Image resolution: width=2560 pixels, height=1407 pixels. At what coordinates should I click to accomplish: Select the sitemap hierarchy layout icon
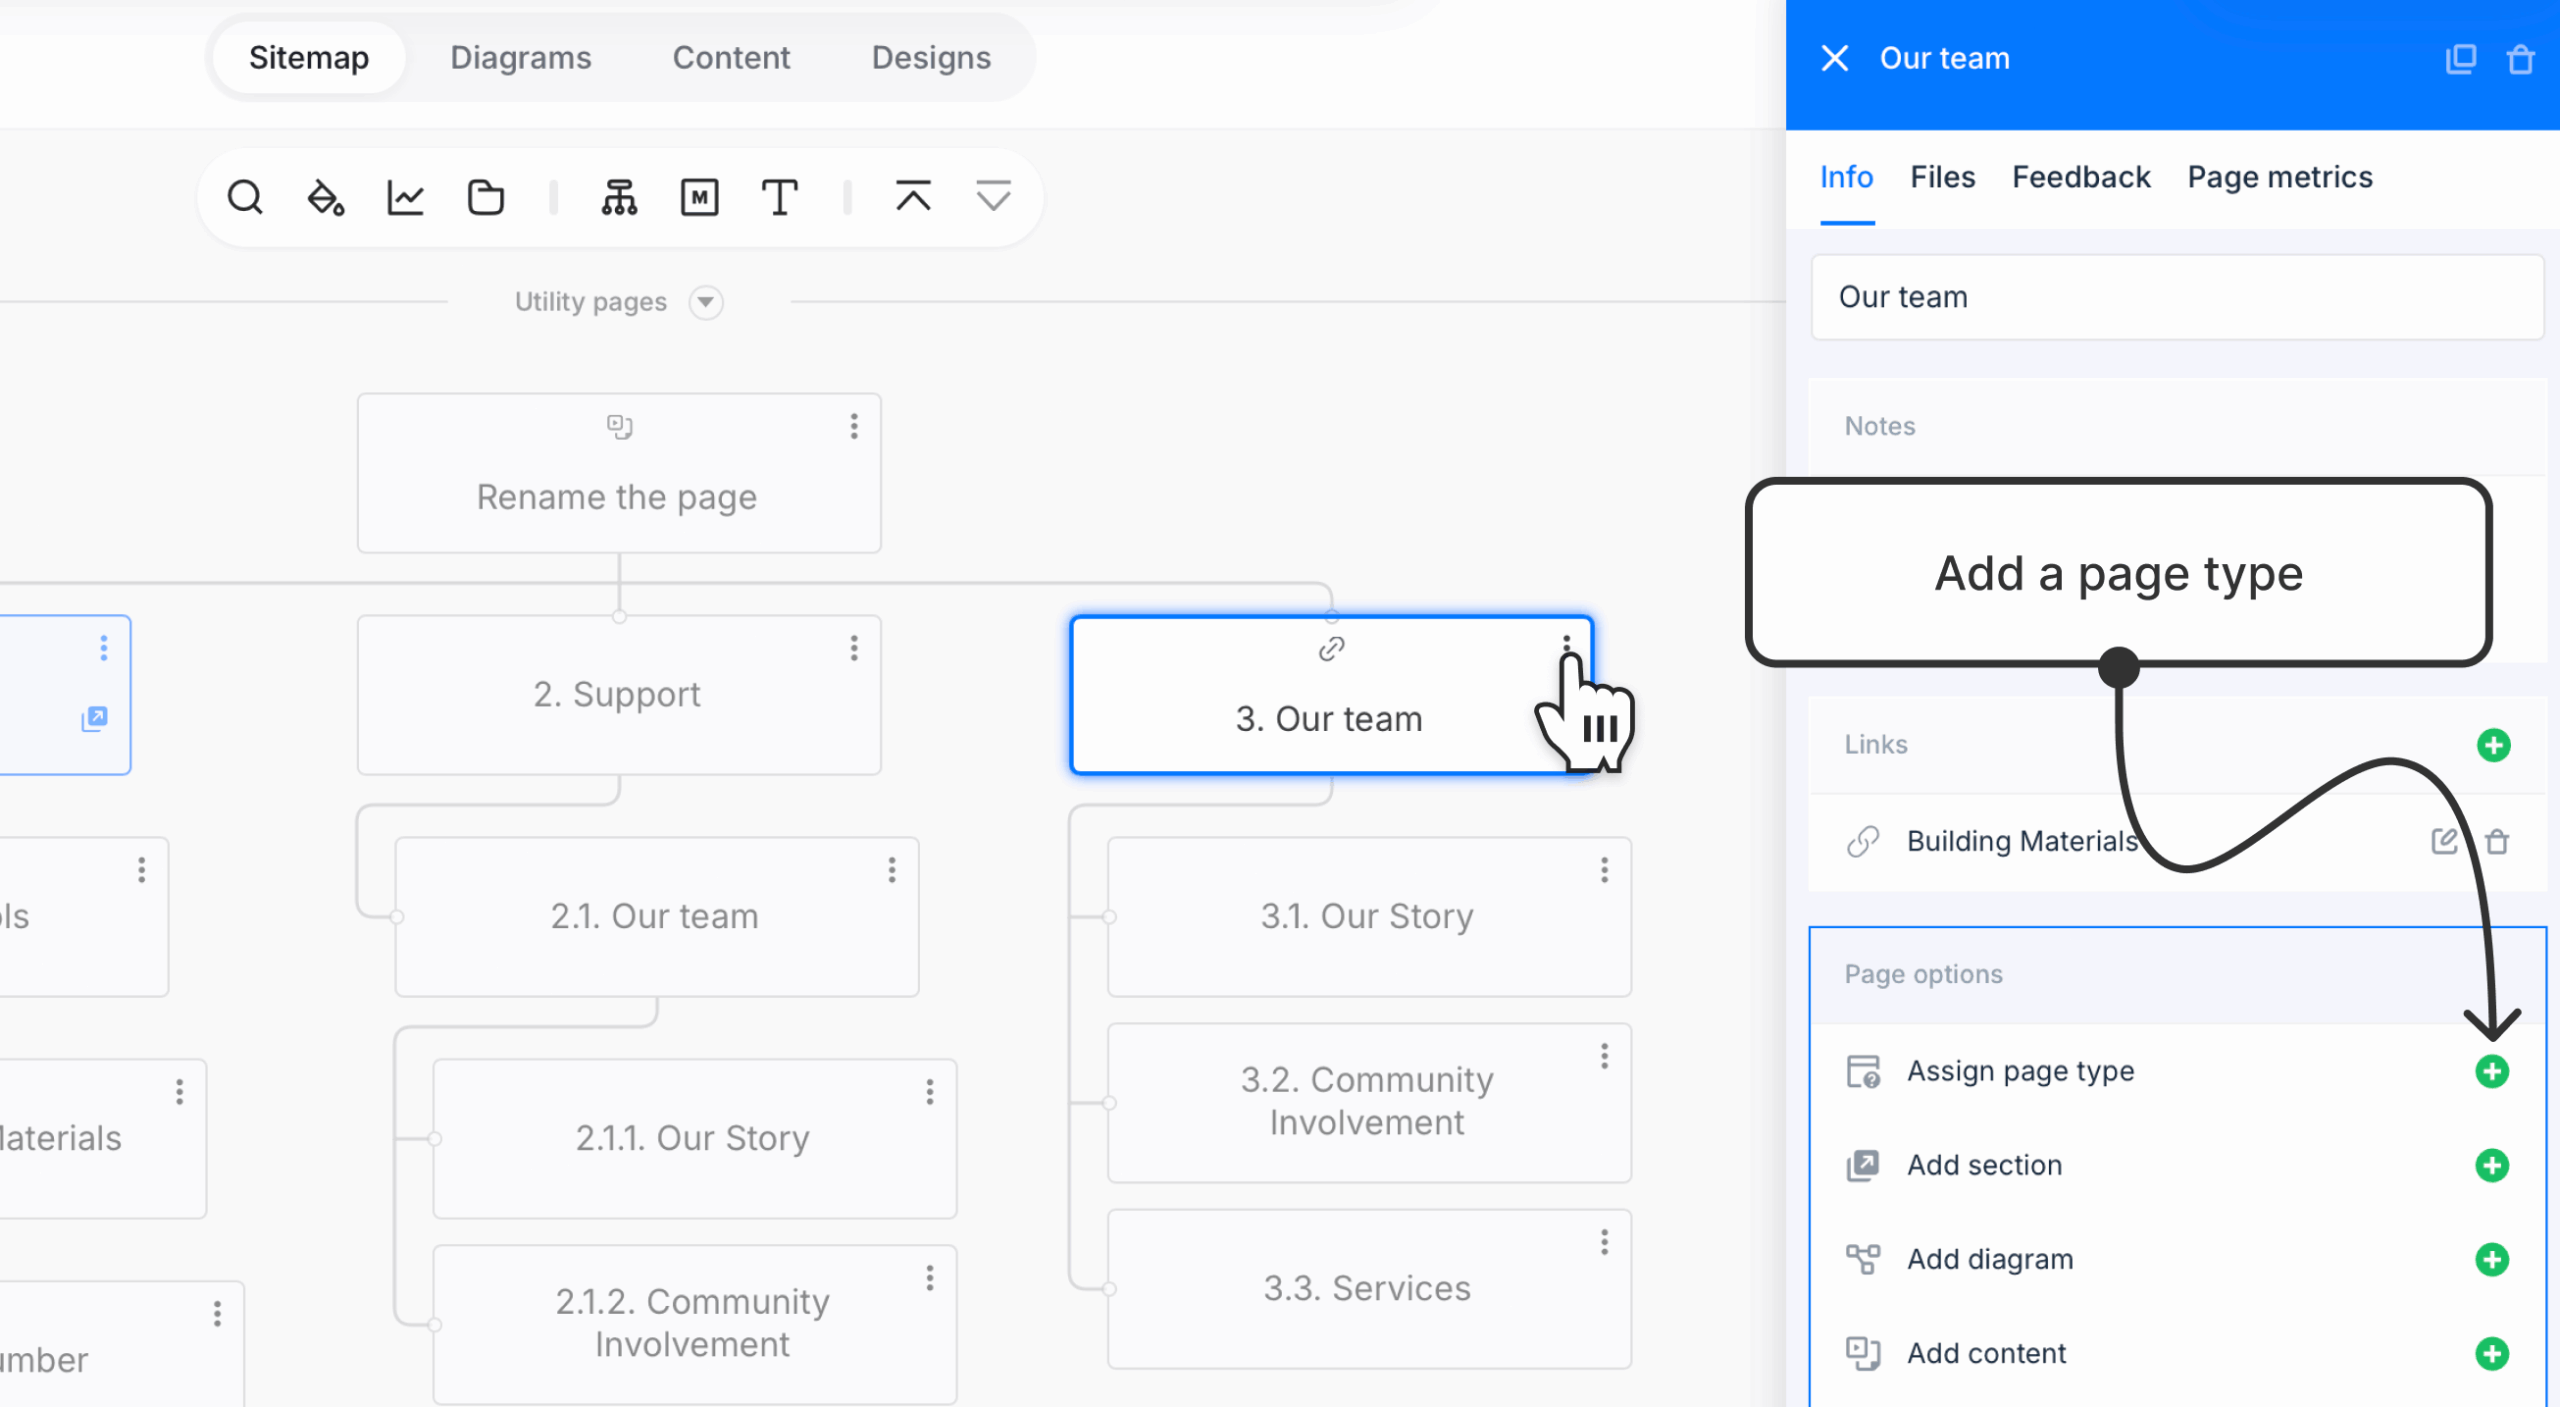[619, 197]
